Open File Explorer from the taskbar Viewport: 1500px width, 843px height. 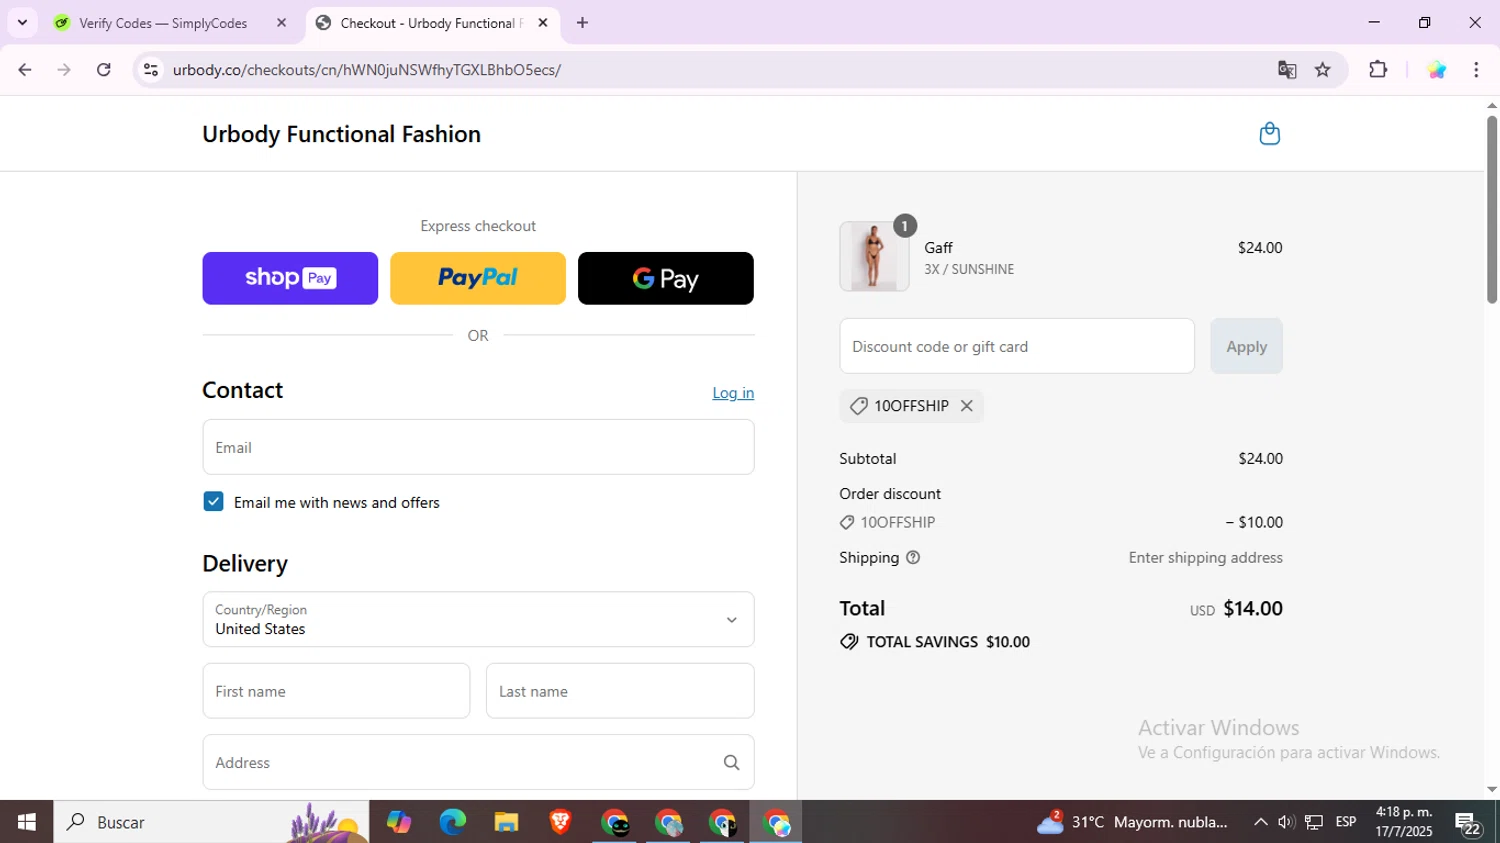coord(506,822)
